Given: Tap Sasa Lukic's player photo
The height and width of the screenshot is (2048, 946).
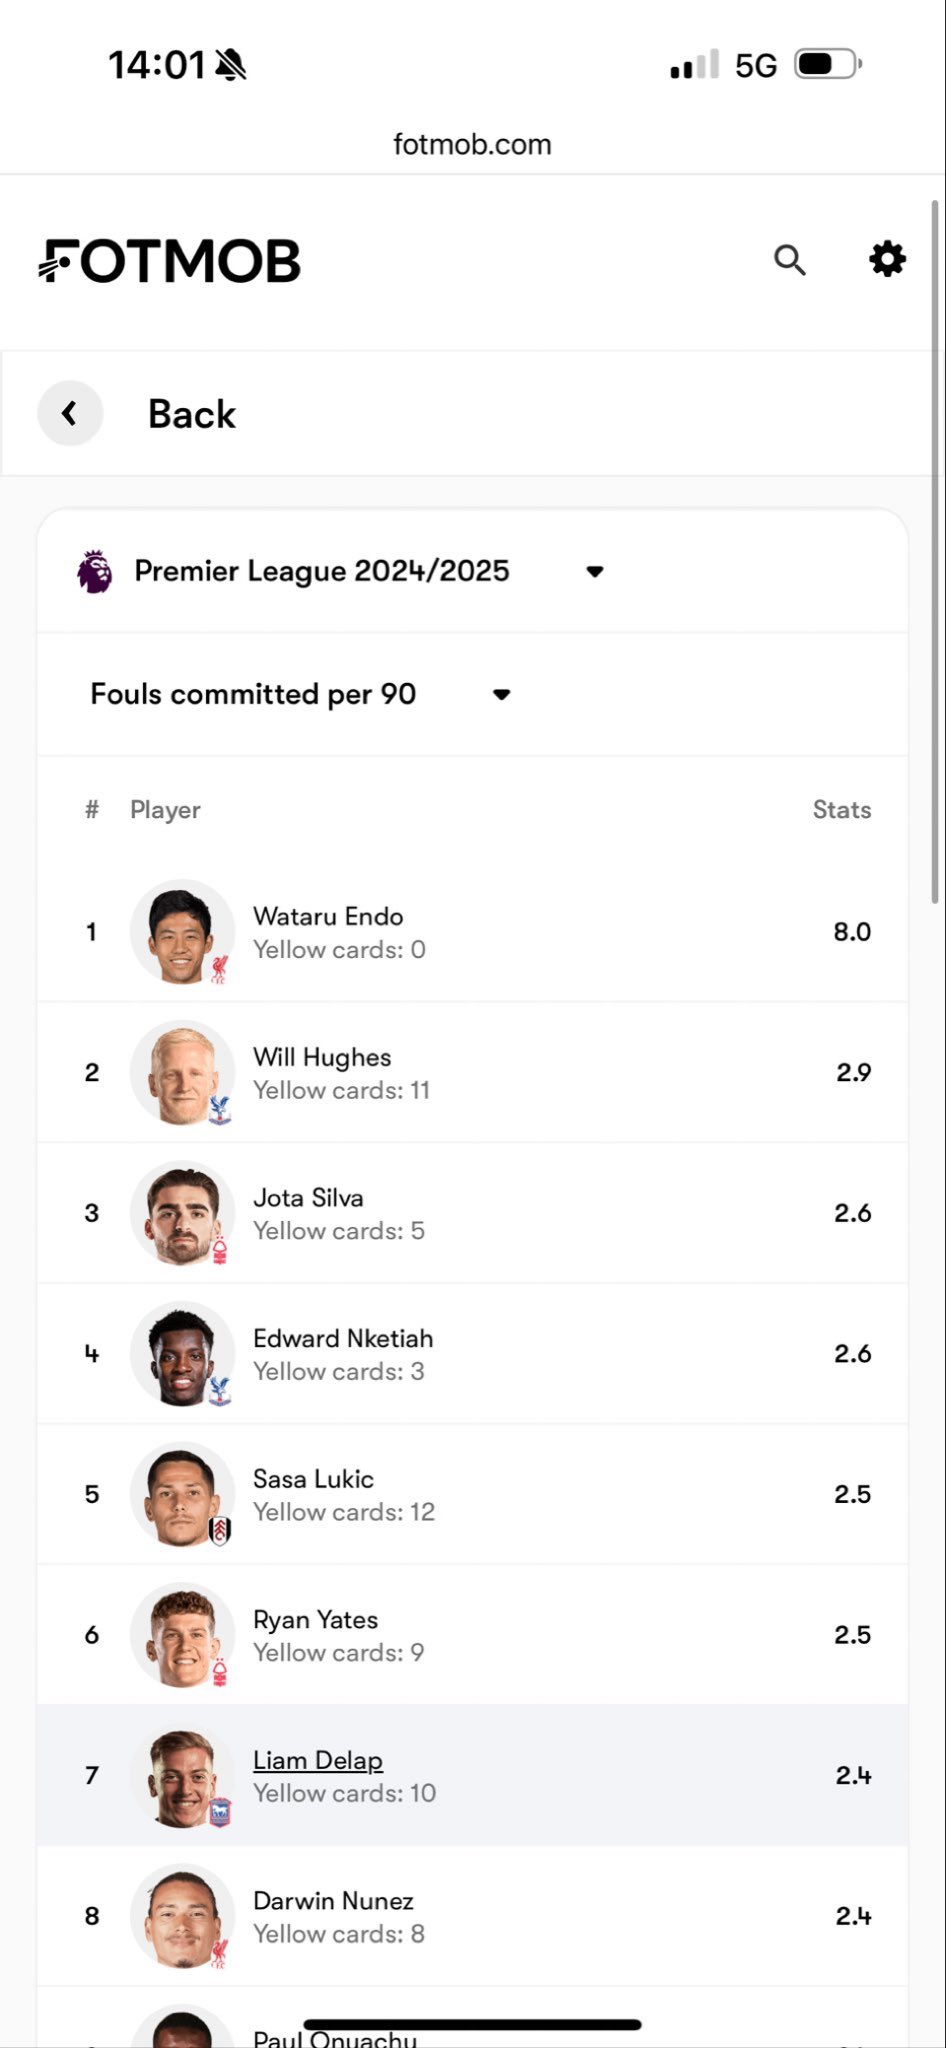Looking at the screenshot, I should click(182, 1495).
